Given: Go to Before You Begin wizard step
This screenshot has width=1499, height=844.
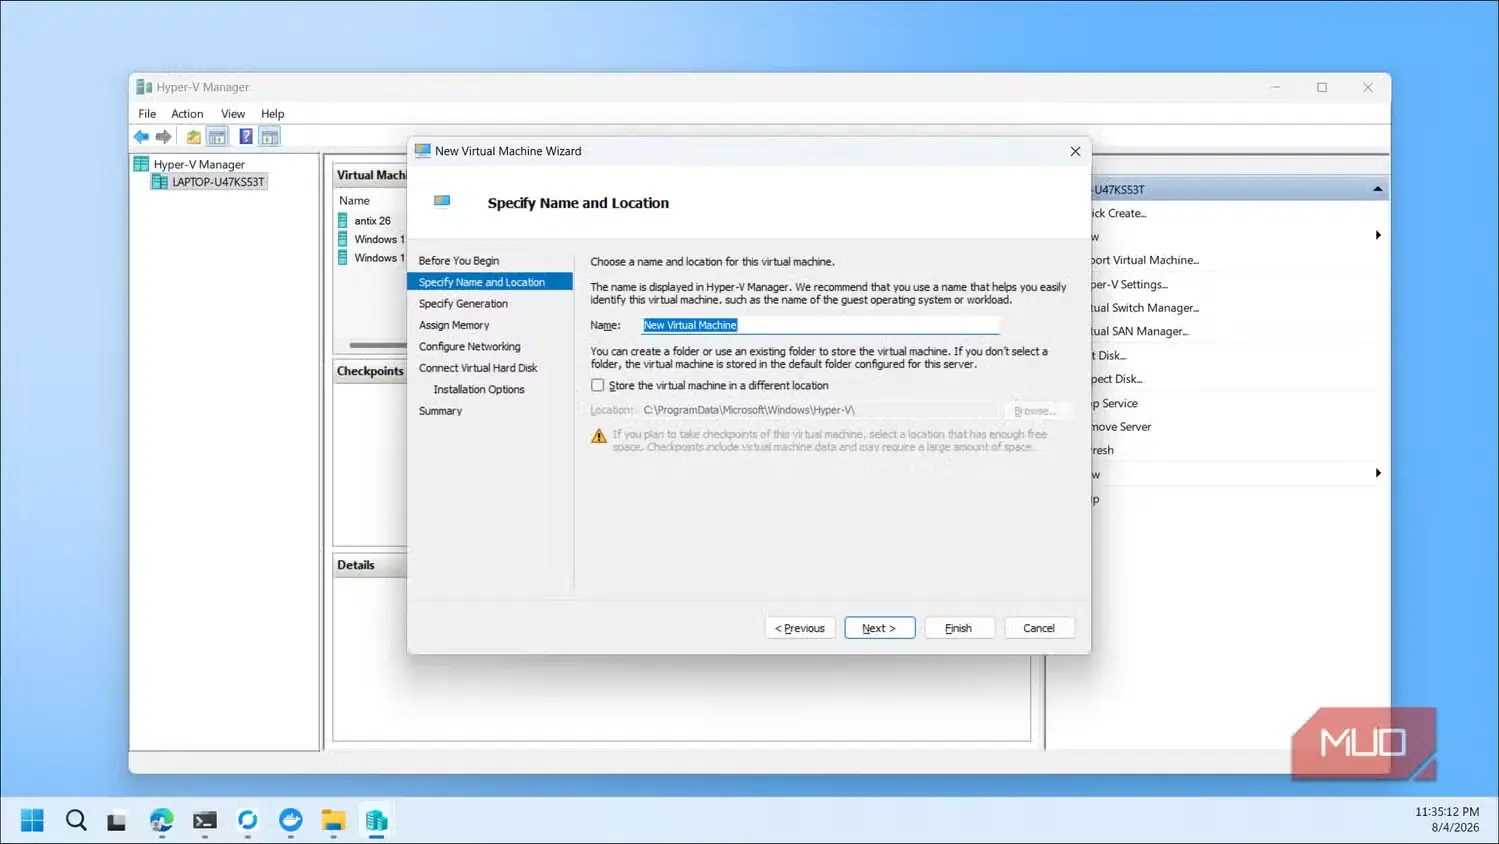Looking at the screenshot, I should [459, 261].
